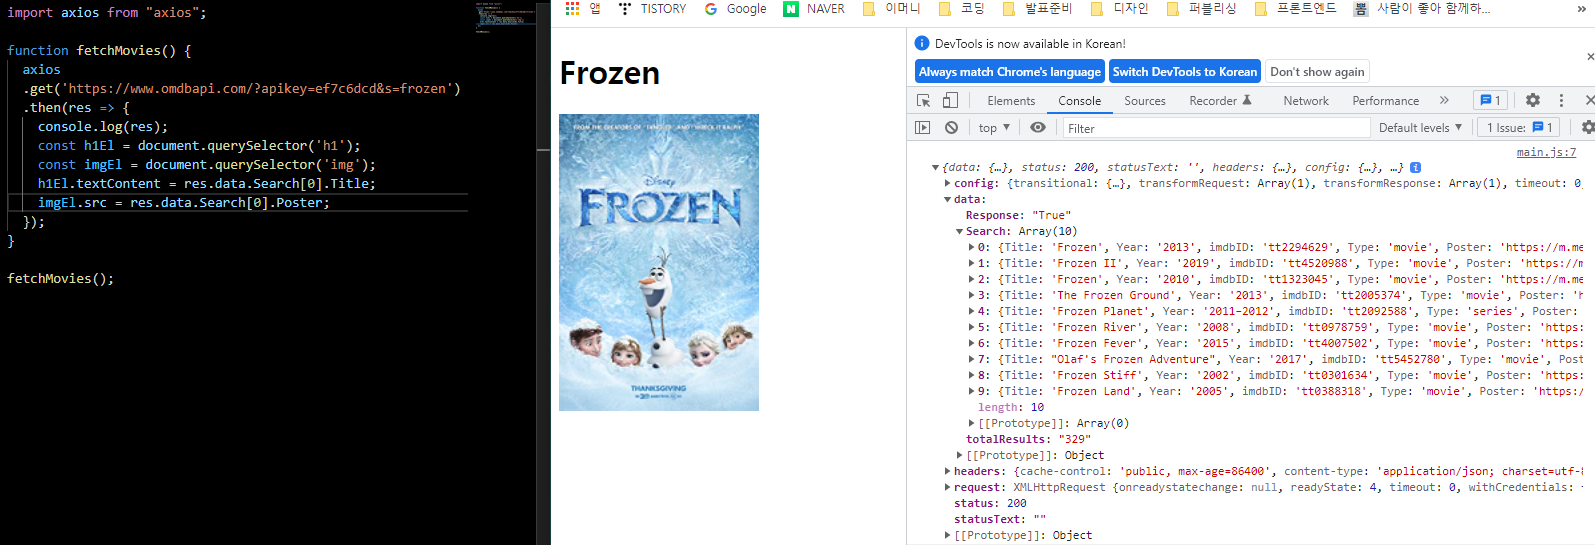Screen dimensions: 1595x545
Task: Activate the inspect element picker icon
Action: (x=924, y=100)
